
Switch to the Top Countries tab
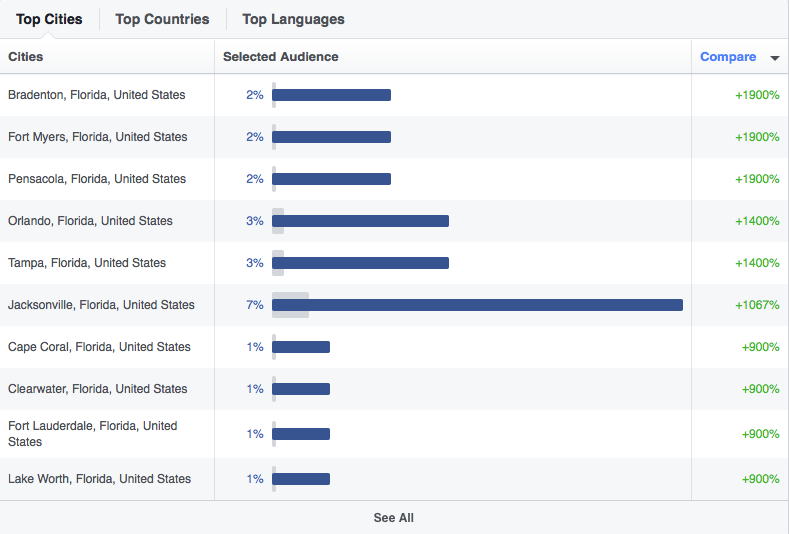pyautogui.click(x=162, y=19)
